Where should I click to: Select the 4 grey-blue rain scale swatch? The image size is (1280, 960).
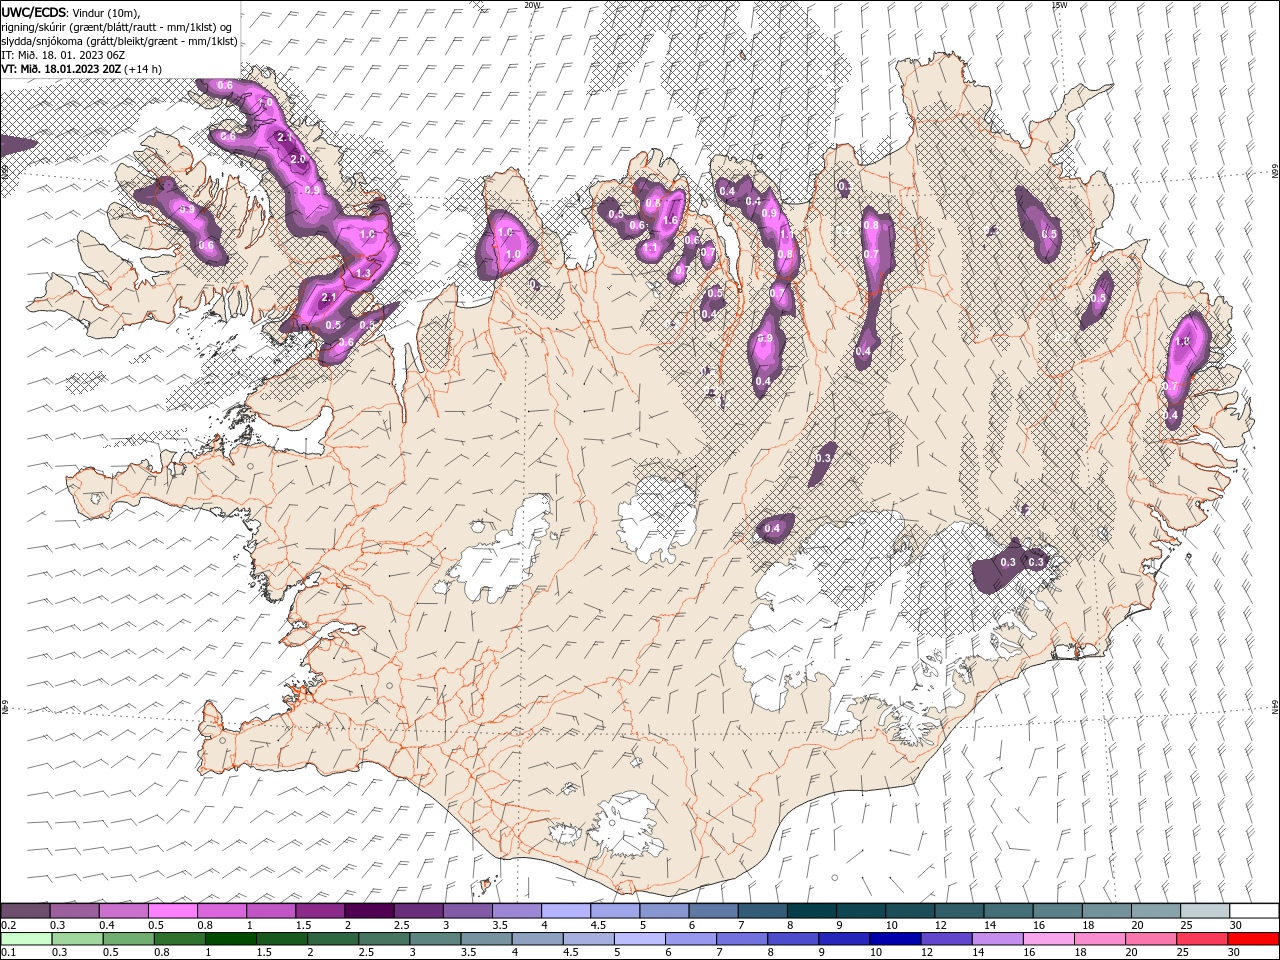click(x=537, y=939)
